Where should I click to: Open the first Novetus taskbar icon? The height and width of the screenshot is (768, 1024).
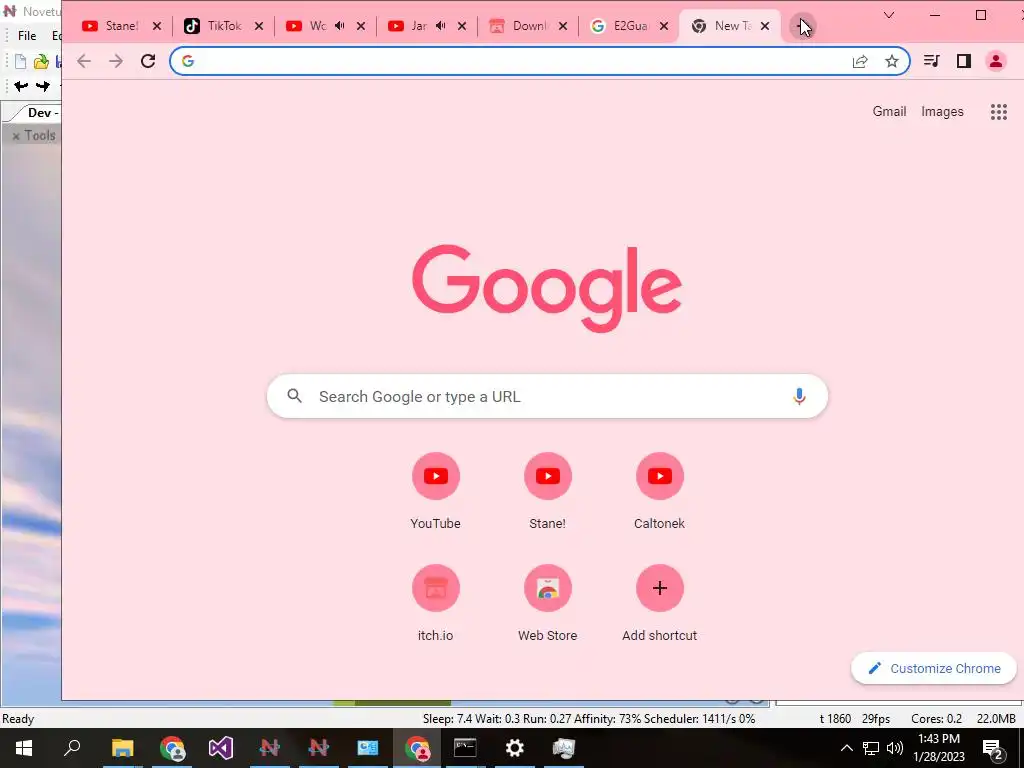point(269,748)
